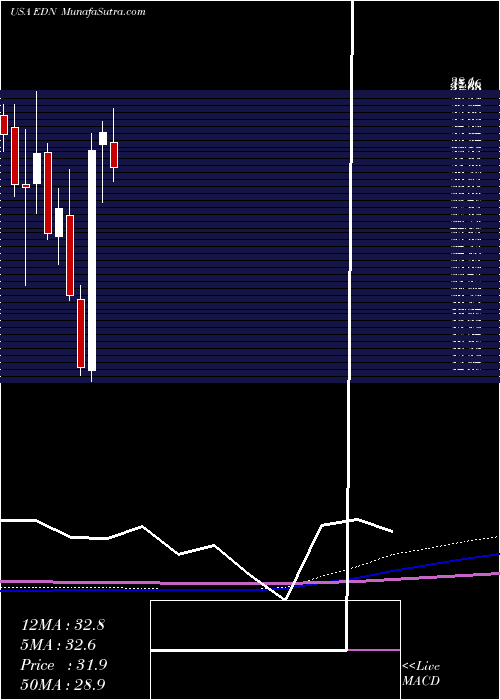Click the last red candlestick on the right

(x=114, y=155)
